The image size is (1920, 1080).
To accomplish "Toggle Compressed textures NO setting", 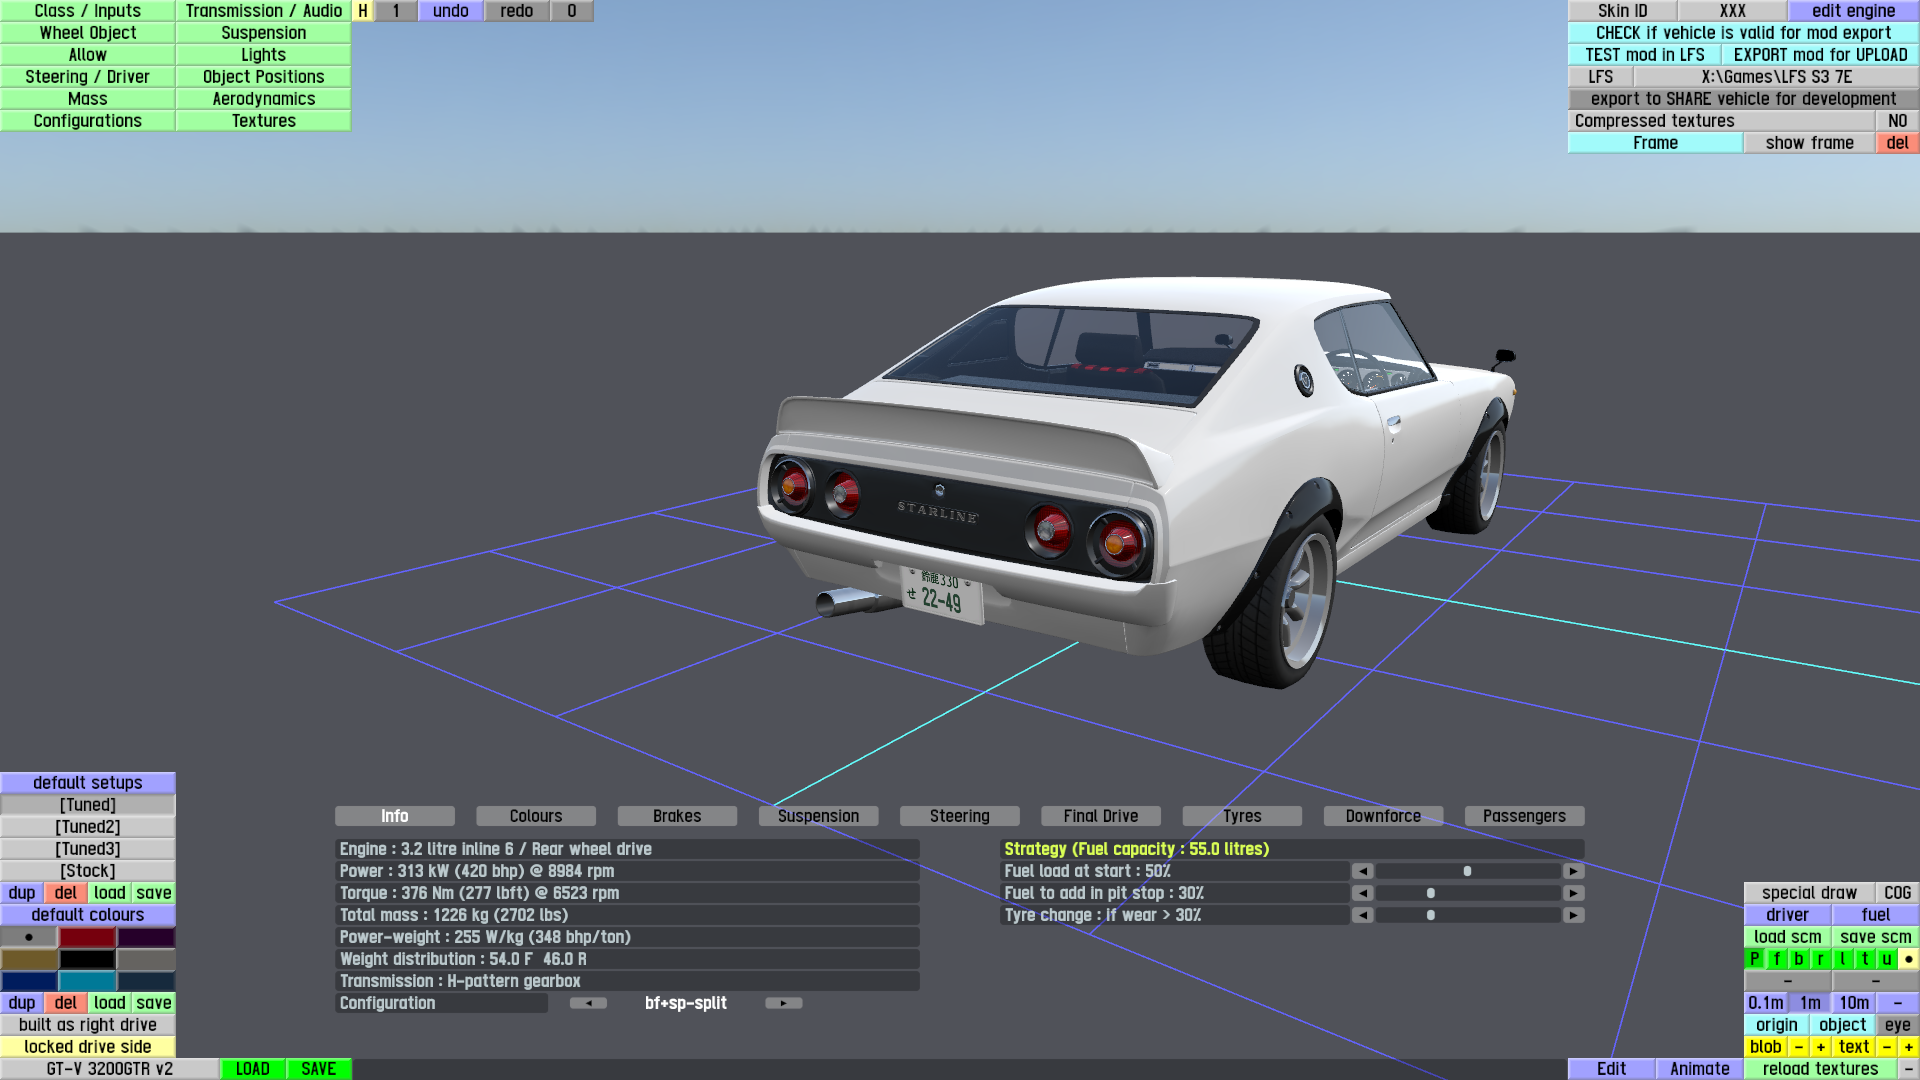I will [x=1897, y=121].
